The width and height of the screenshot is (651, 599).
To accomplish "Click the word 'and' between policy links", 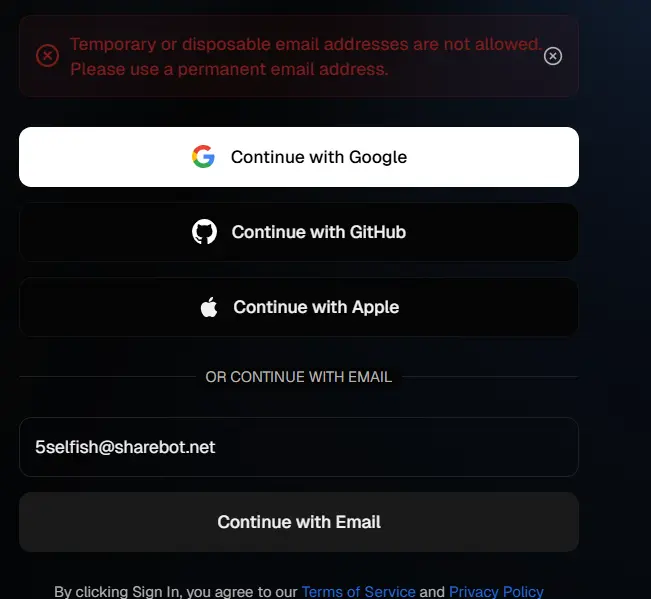I will pyautogui.click(x=432, y=592).
